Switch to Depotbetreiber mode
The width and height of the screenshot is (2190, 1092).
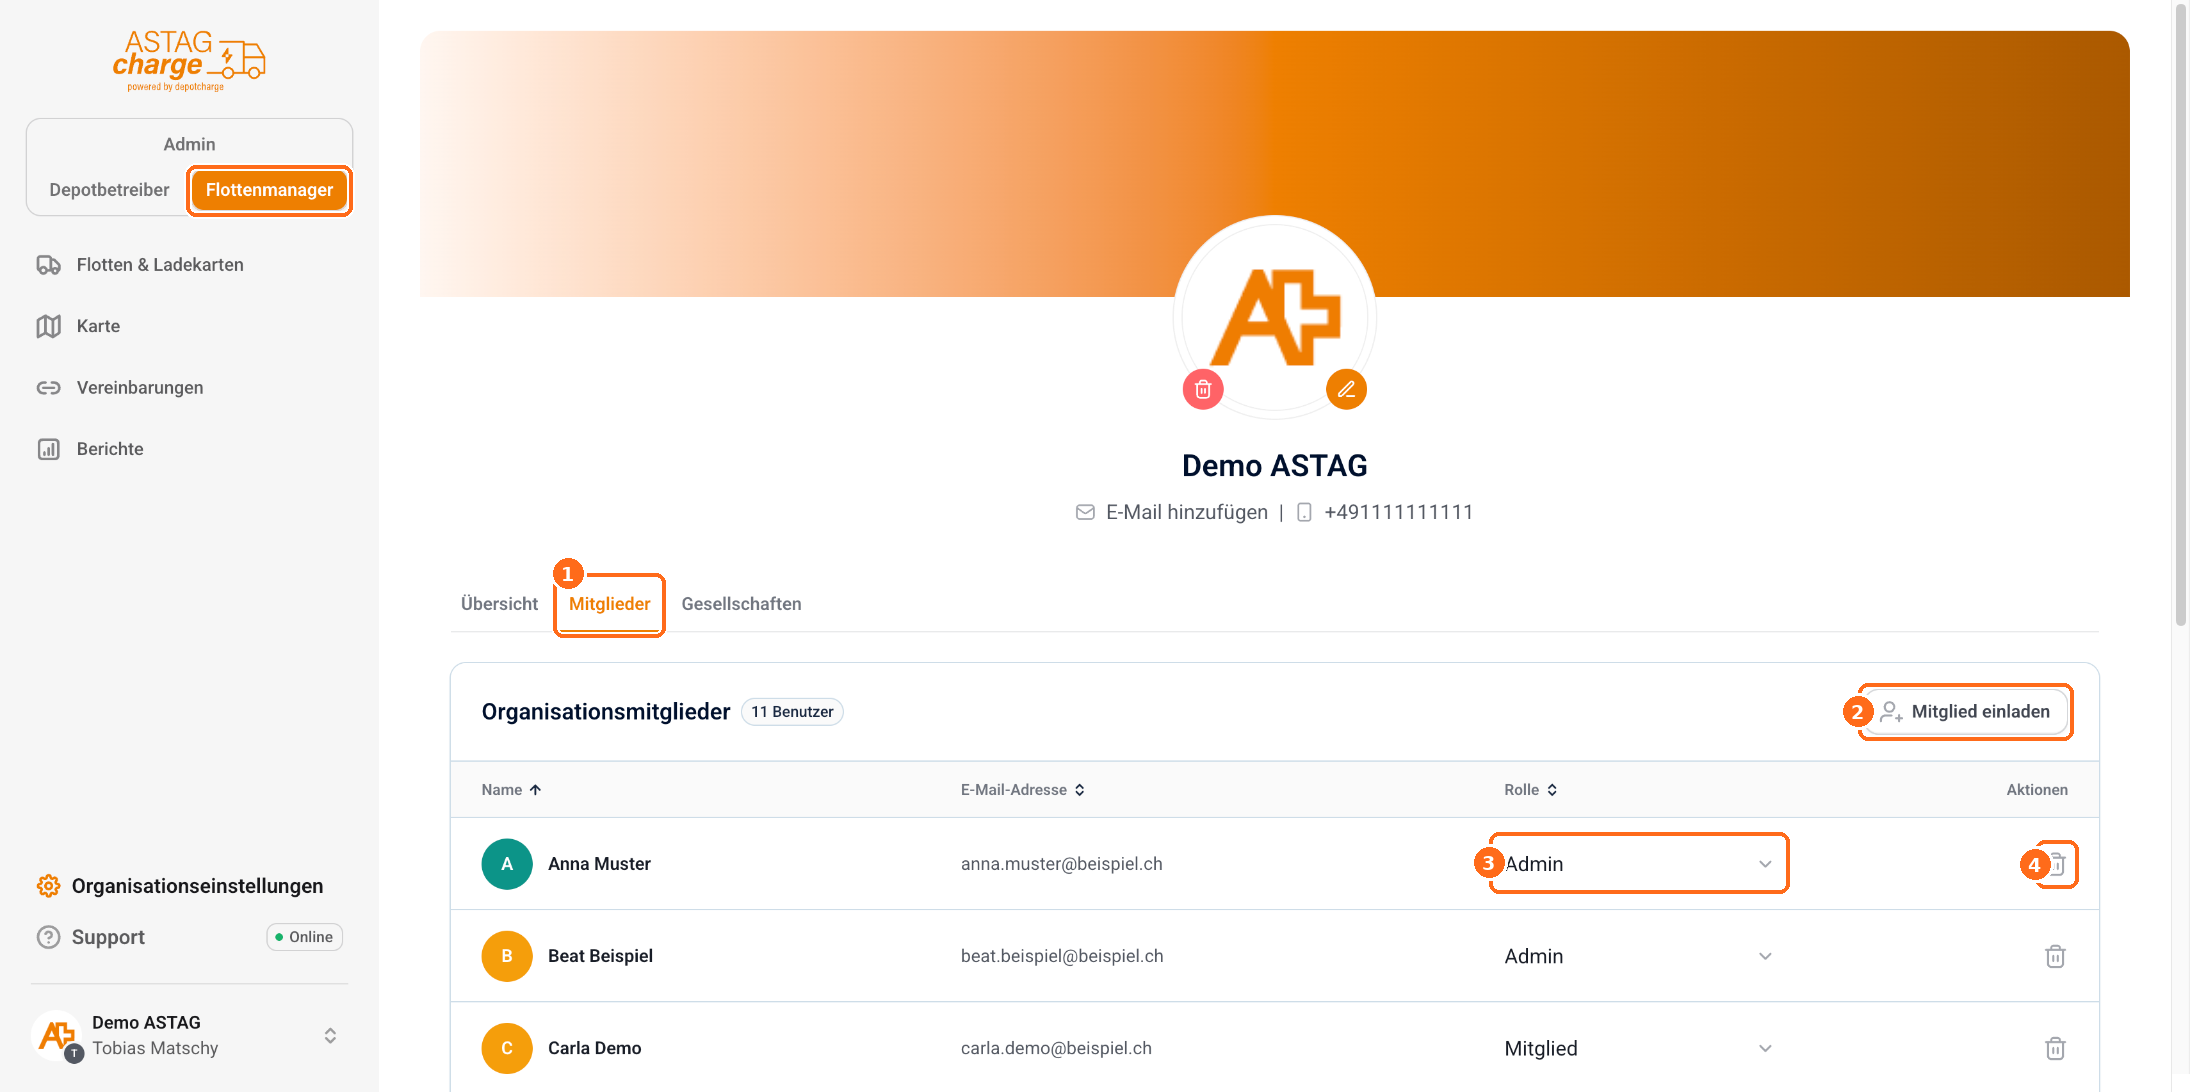tap(109, 190)
